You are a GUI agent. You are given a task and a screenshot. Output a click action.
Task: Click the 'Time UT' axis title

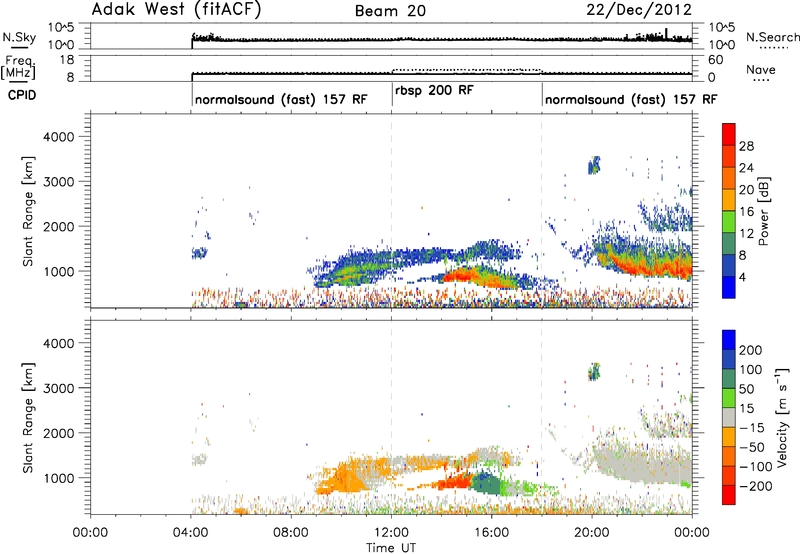[391, 548]
